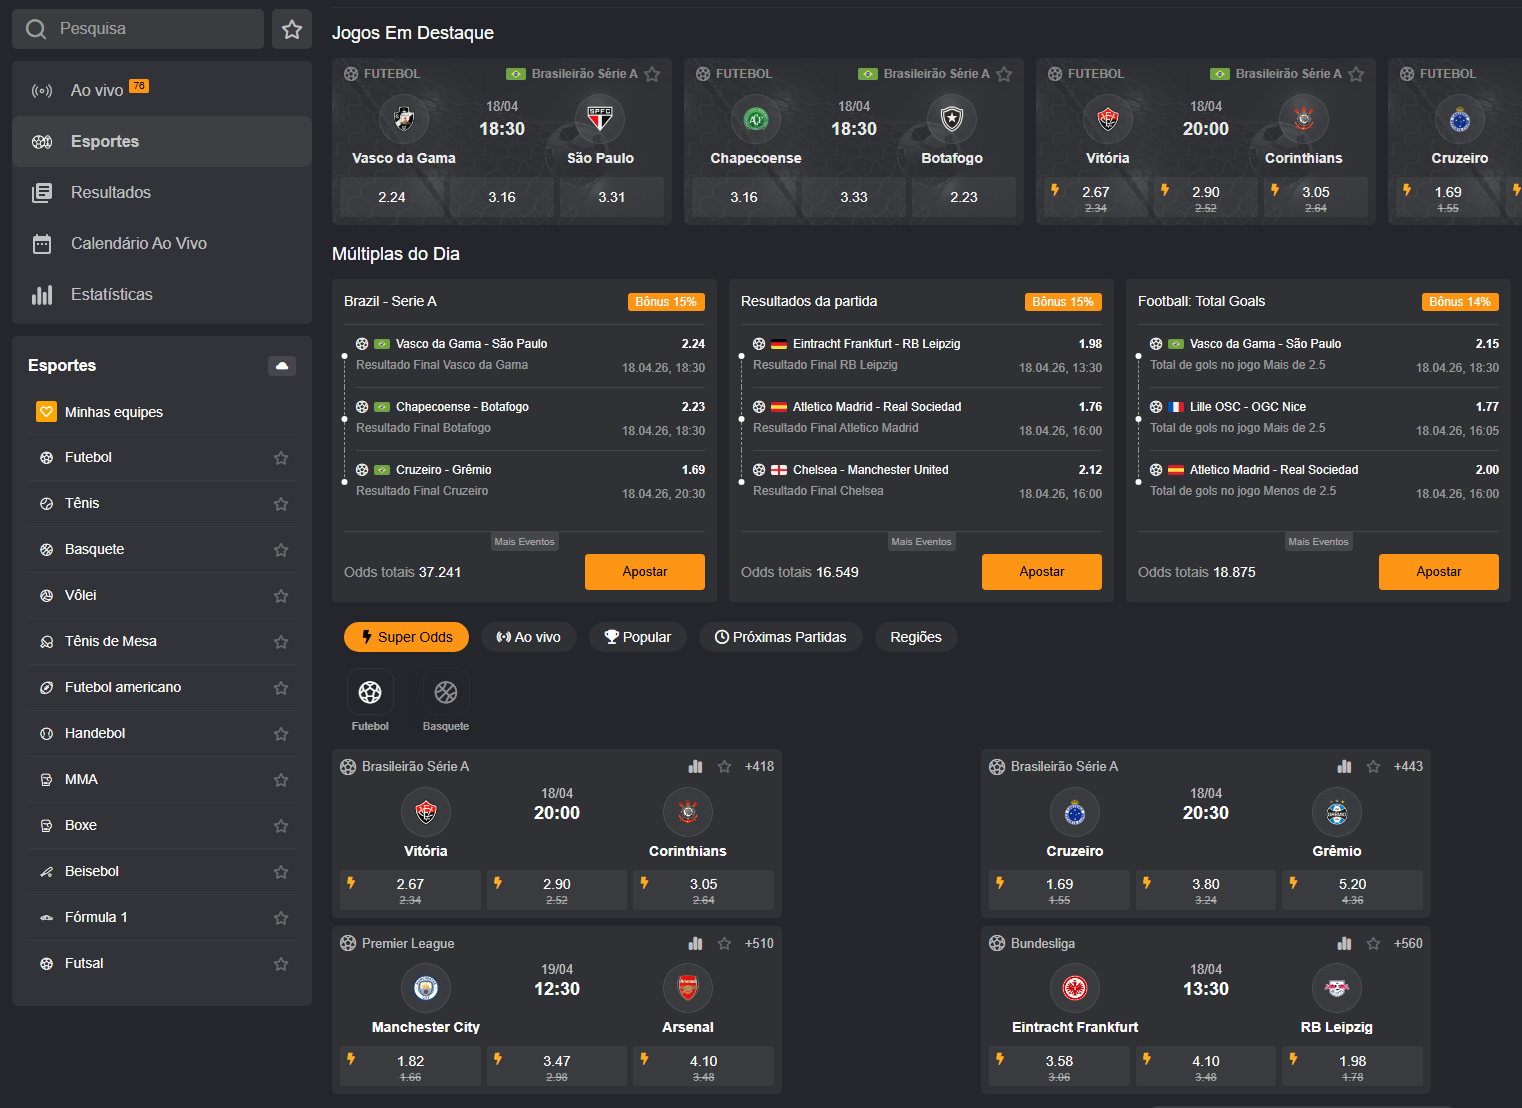This screenshot has height=1108, width=1522.
Task: Star the Cruzeiro vs Grêmio match card
Action: click(1373, 766)
